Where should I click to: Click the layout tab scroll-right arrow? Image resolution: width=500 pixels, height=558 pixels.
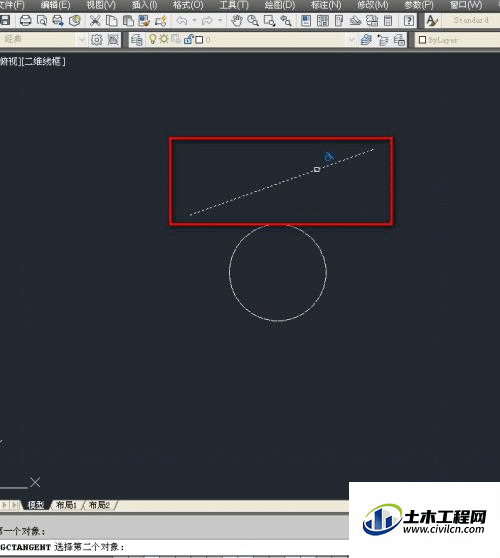[5, 505]
